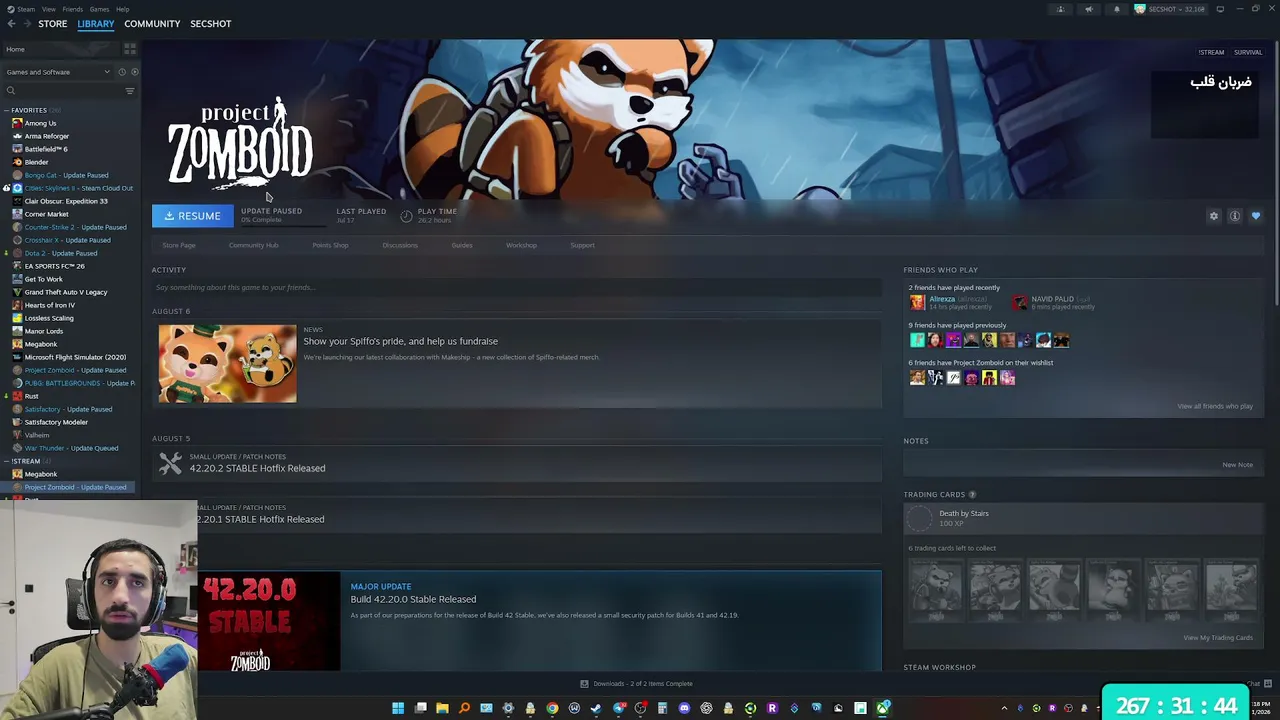
Task: Sort library by recent activity clock icon
Action: coord(122,72)
